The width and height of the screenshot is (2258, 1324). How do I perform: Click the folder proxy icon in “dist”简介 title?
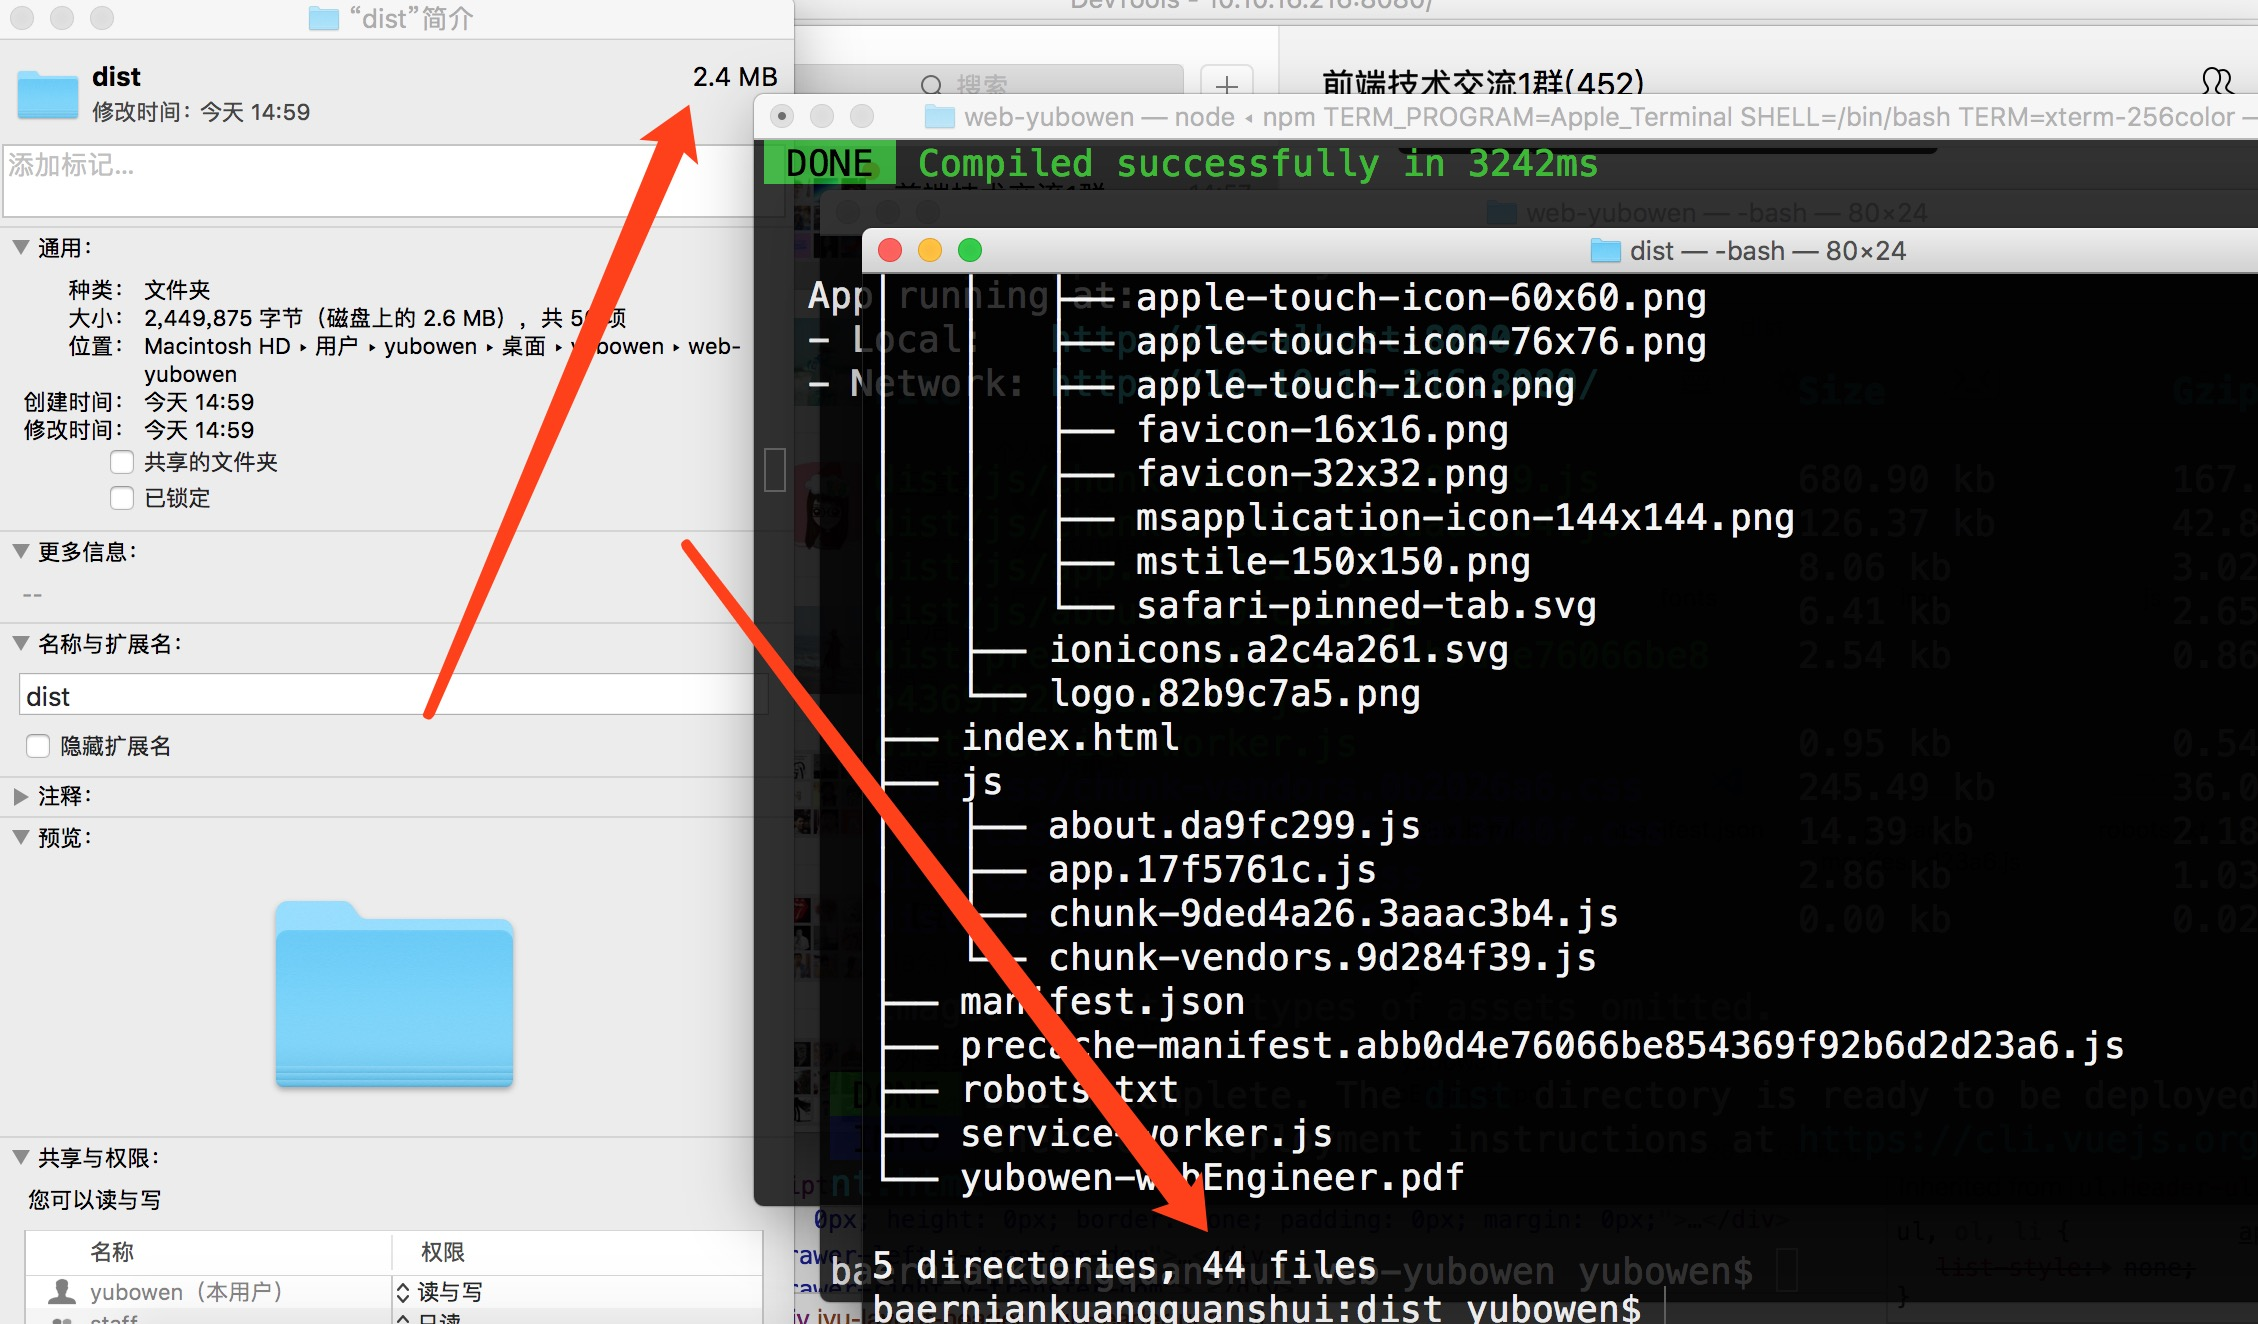tap(324, 19)
